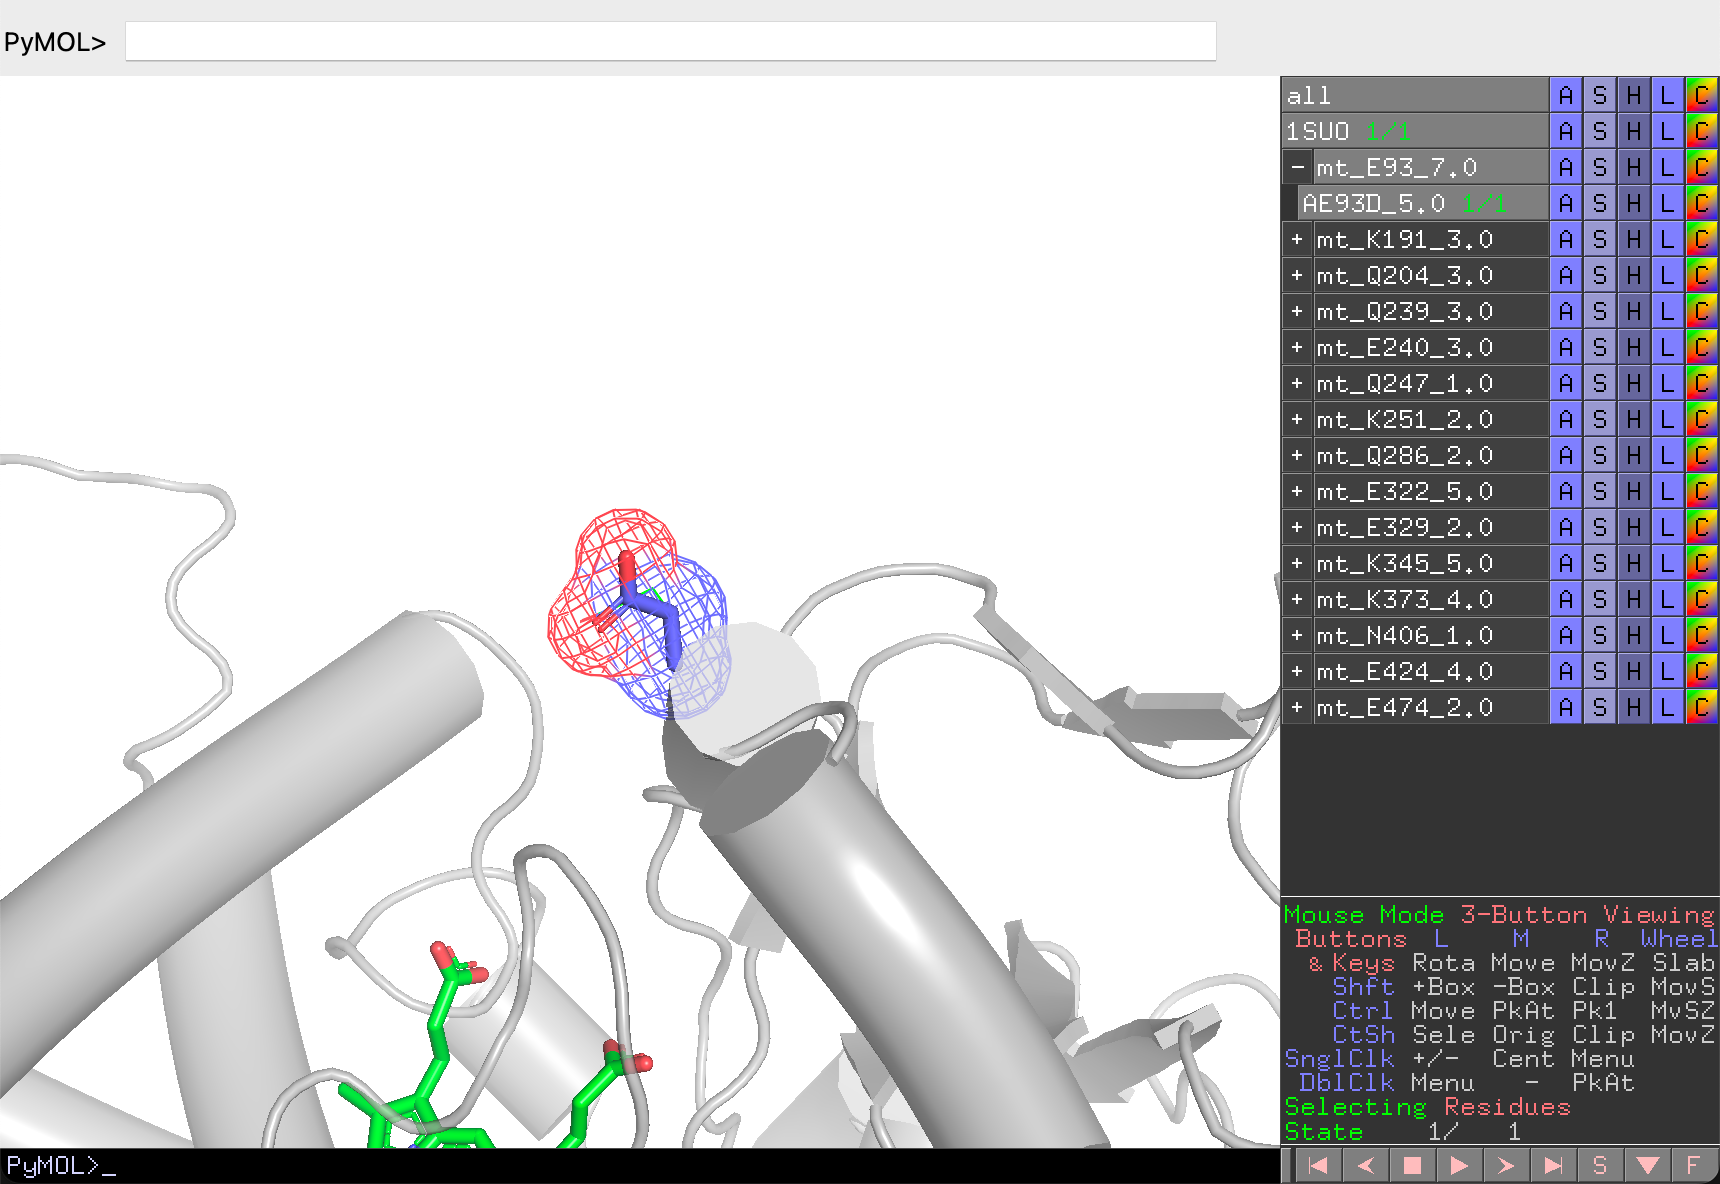Image resolution: width=1720 pixels, height=1184 pixels.
Task: Open Hide menu for mt_K373_4.0
Action: [1634, 599]
